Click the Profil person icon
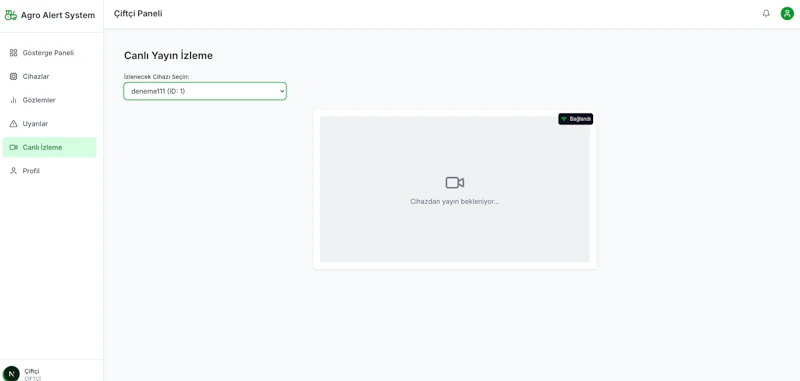The image size is (800, 381). [x=14, y=171]
